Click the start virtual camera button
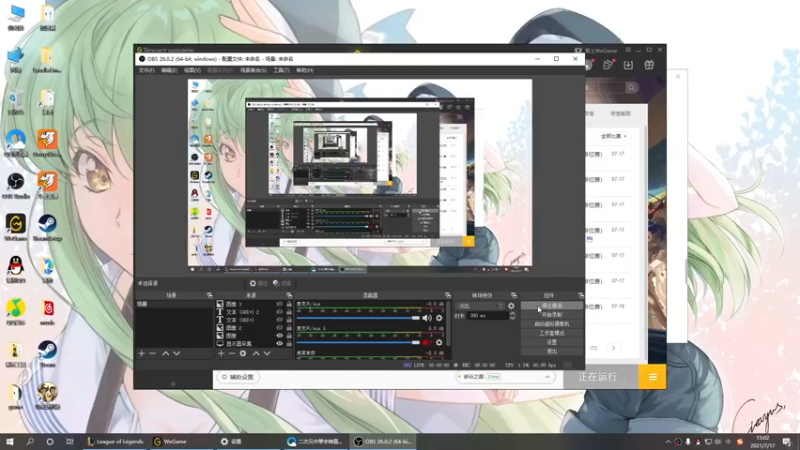This screenshot has width=800, height=450. pos(552,324)
